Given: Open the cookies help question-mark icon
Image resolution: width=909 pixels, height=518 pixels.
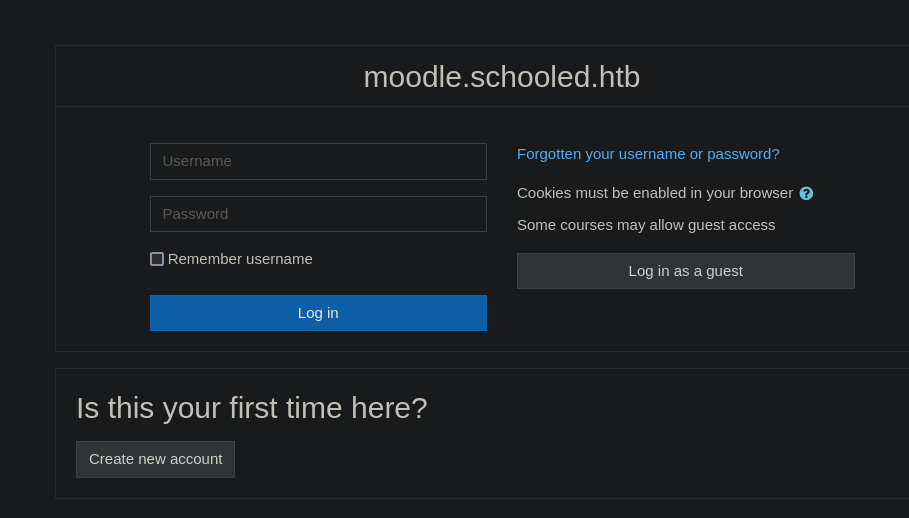Looking at the screenshot, I should [x=806, y=194].
